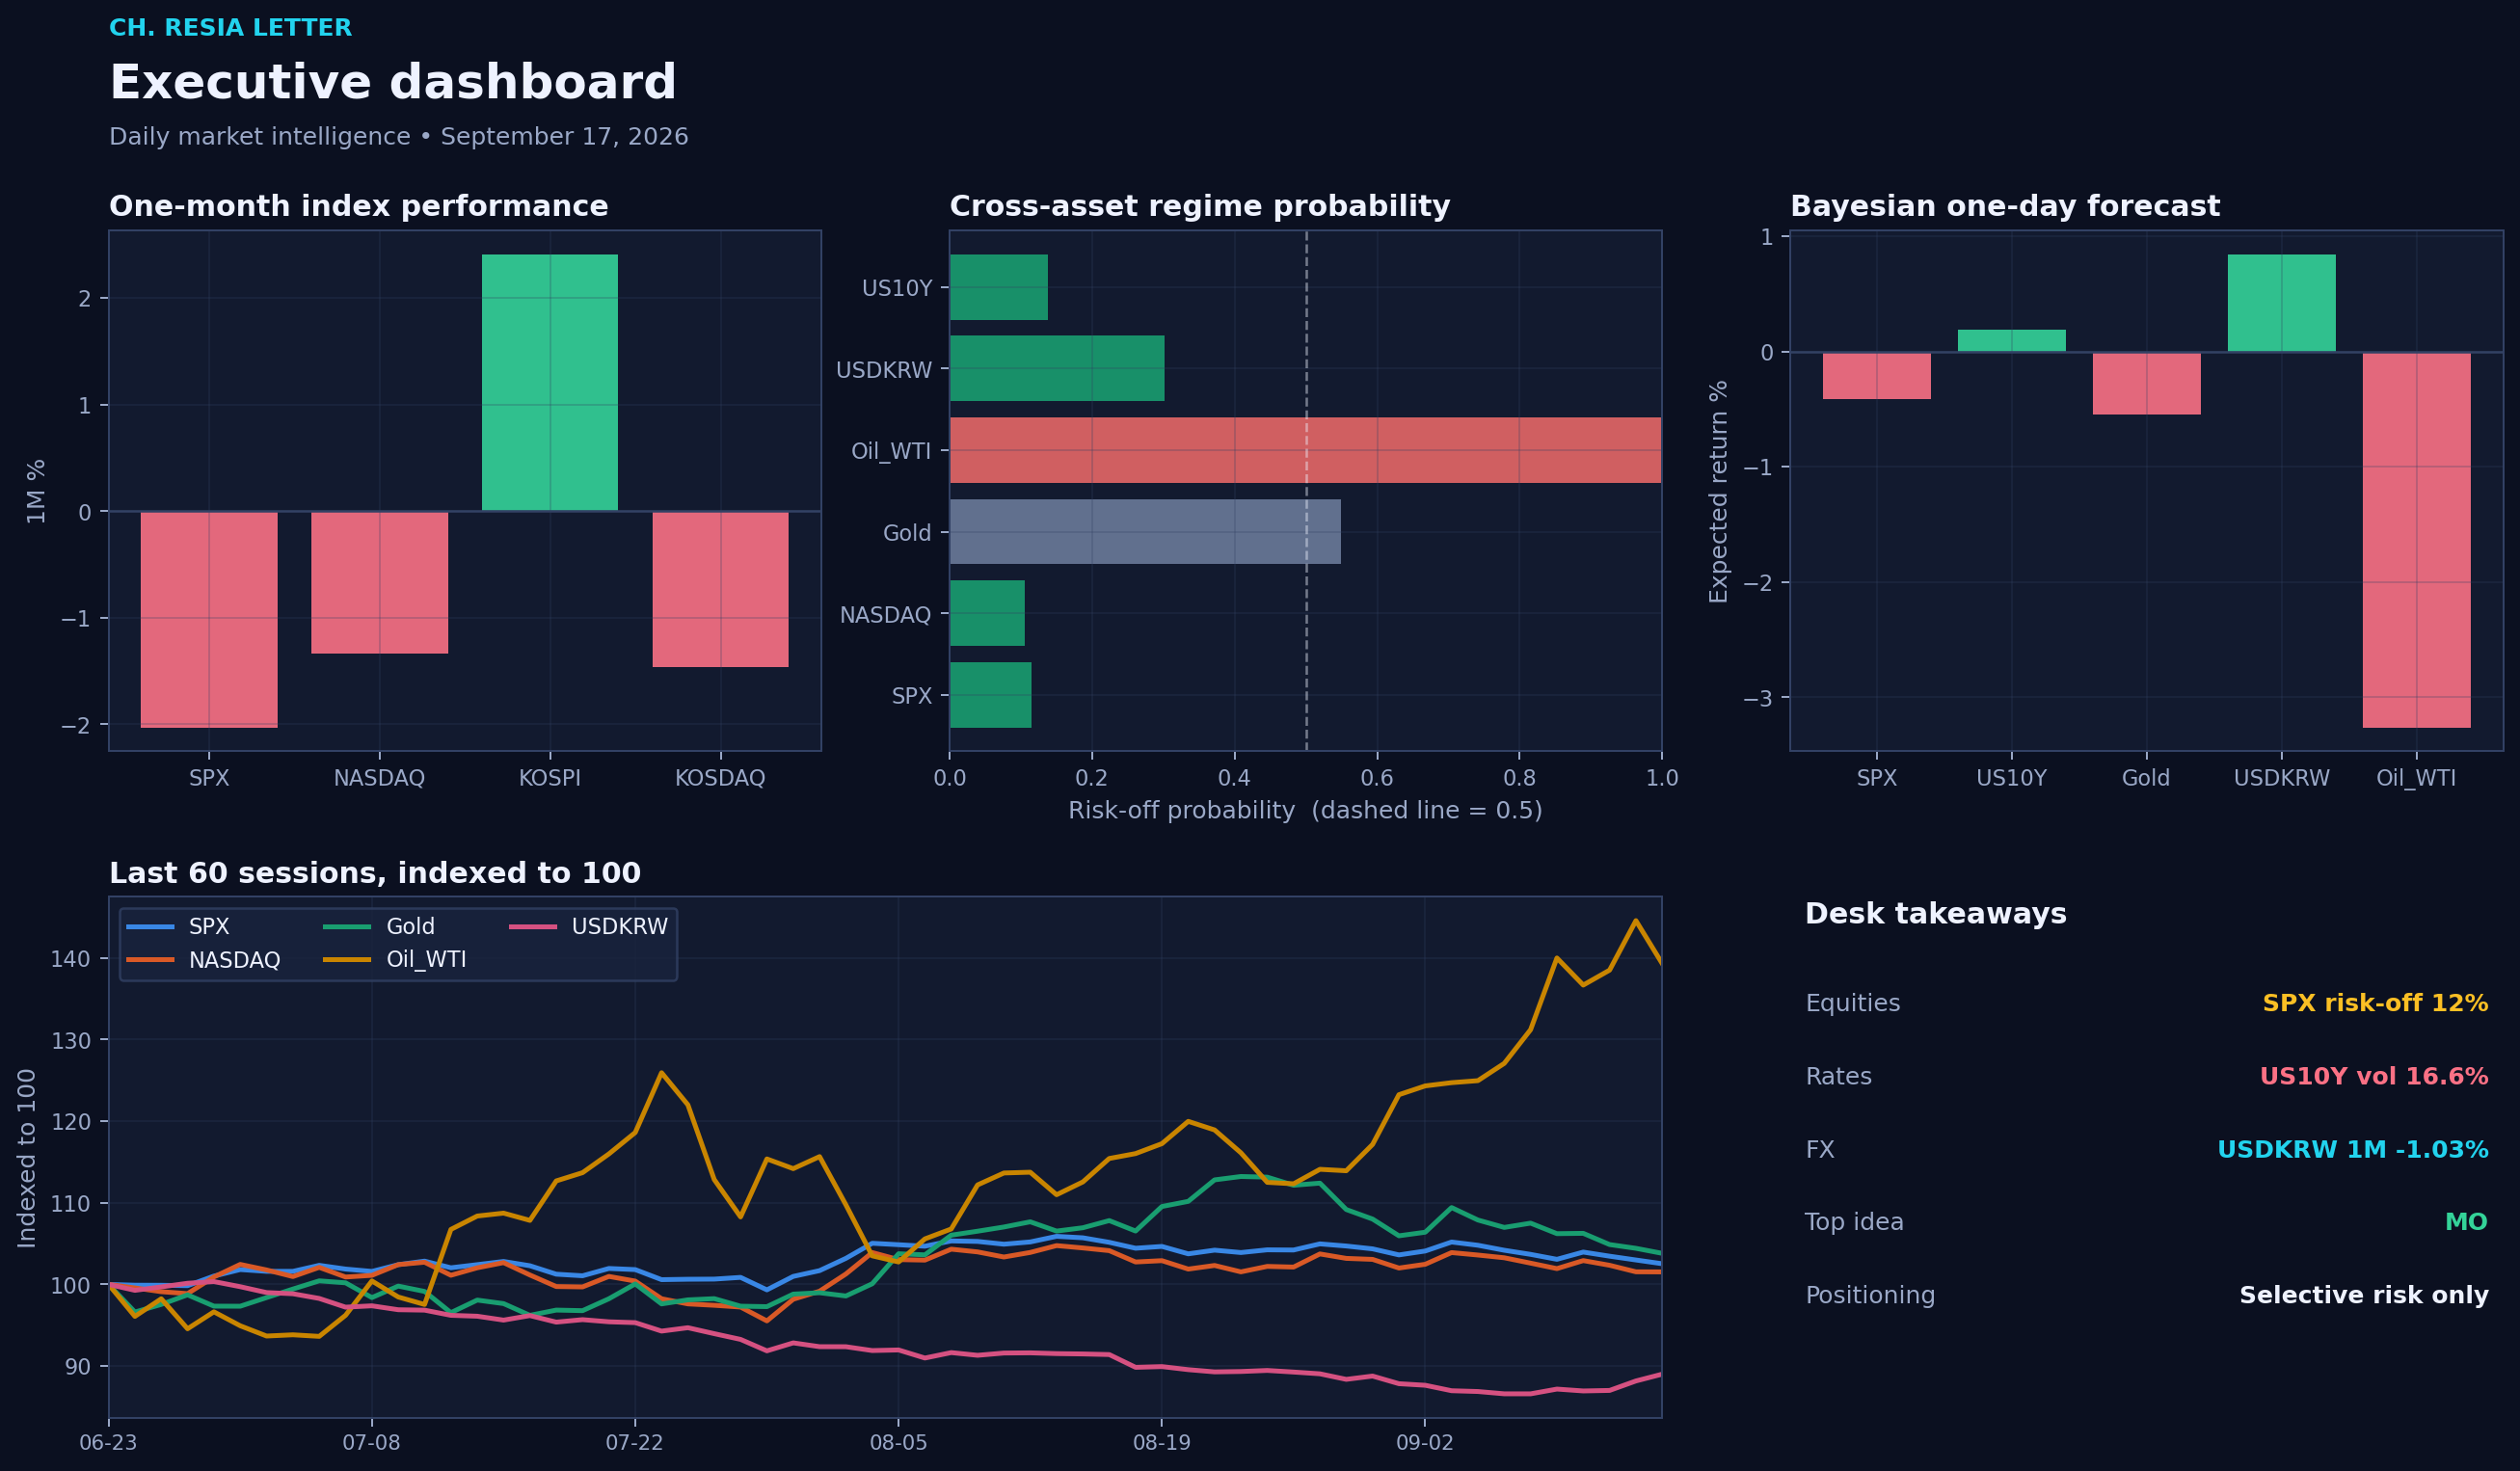Click the '06-23' date tick label
Screen dimensions: 2520x1471
pyautogui.click(x=108, y=1442)
